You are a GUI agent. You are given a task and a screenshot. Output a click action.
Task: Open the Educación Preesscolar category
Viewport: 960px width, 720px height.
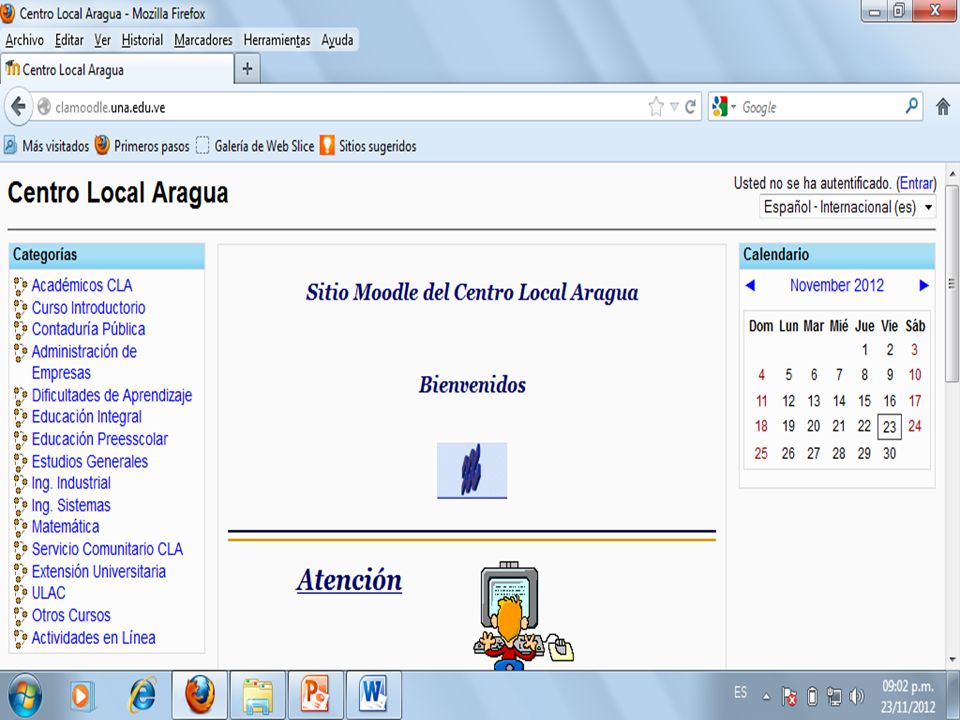pos(100,439)
